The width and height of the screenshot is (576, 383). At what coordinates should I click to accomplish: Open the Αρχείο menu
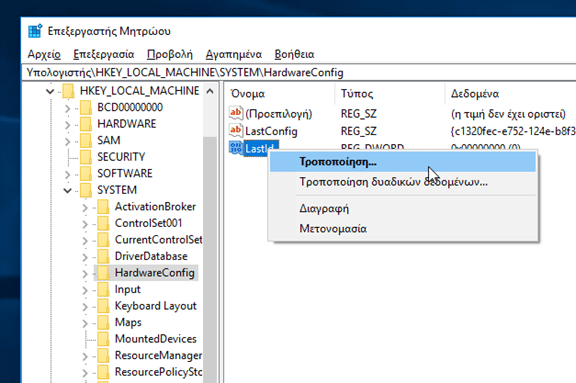(44, 54)
